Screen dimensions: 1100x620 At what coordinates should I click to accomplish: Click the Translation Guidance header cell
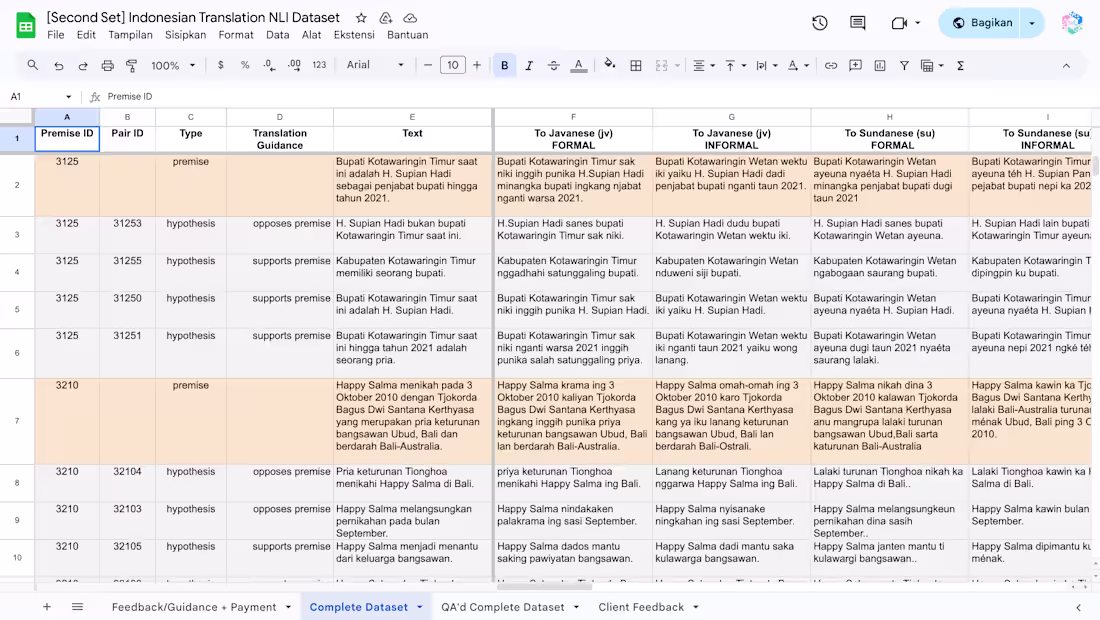(x=280, y=139)
